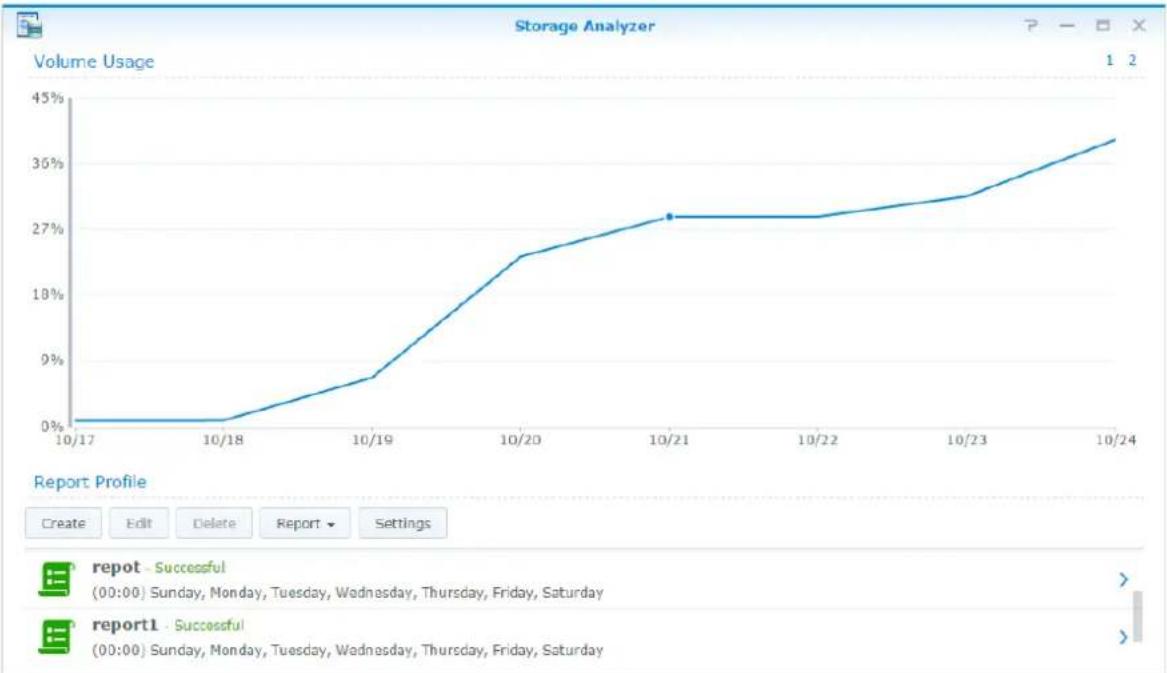The width and height of the screenshot is (1167, 673).
Task: Expand the report1 profile chevron
Action: [1124, 637]
